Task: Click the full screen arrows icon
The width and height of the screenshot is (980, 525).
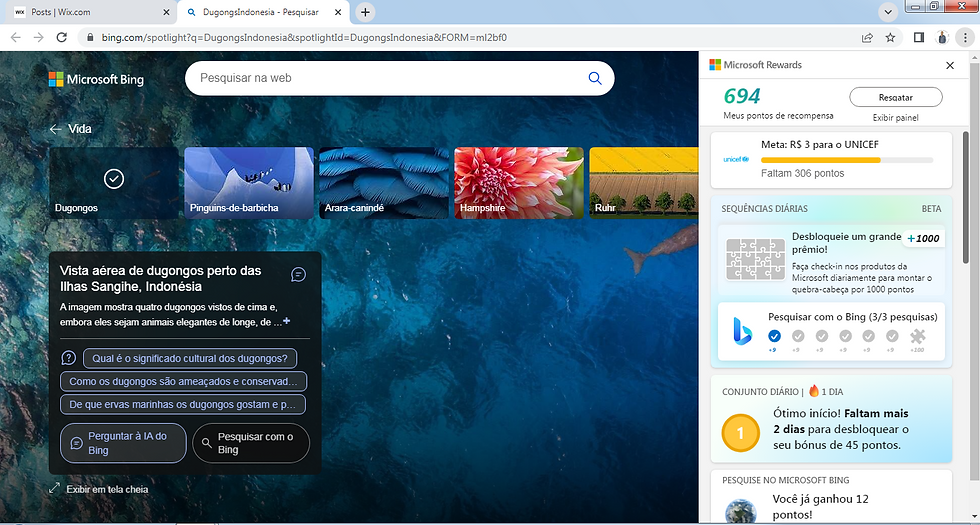Action: tap(54, 488)
